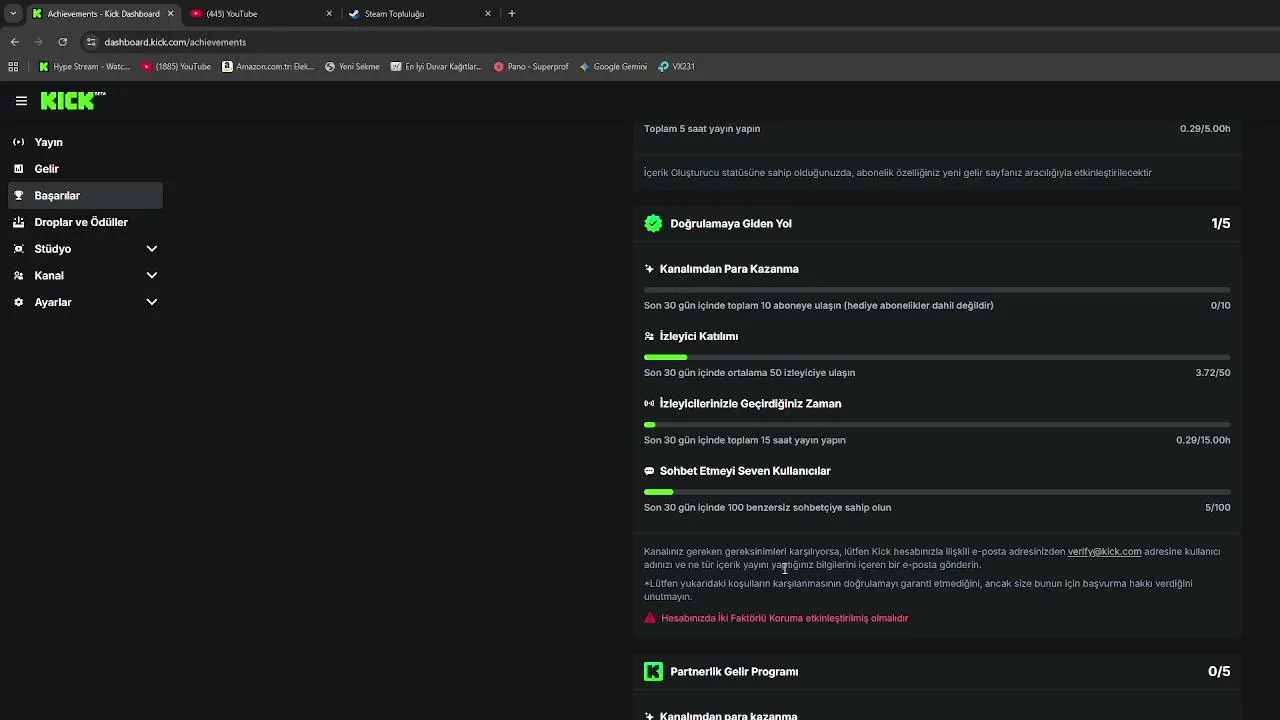Image resolution: width=1280 pixels, height=720 pixels.
Task: Open a new browser tab
Action: [x=512, y=14]
